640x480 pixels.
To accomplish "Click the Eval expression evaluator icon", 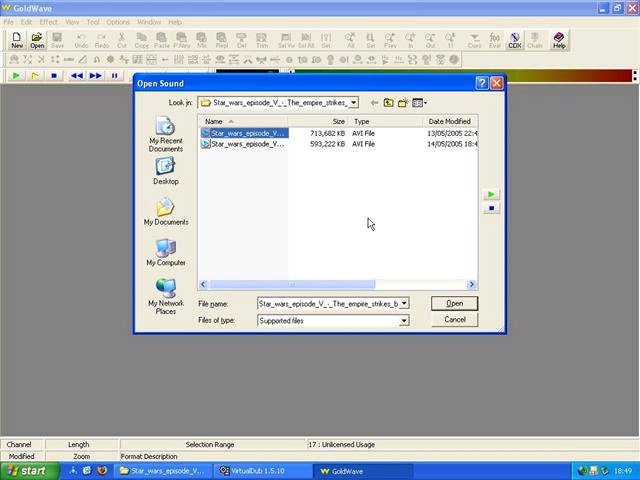I will coord(495,40).
